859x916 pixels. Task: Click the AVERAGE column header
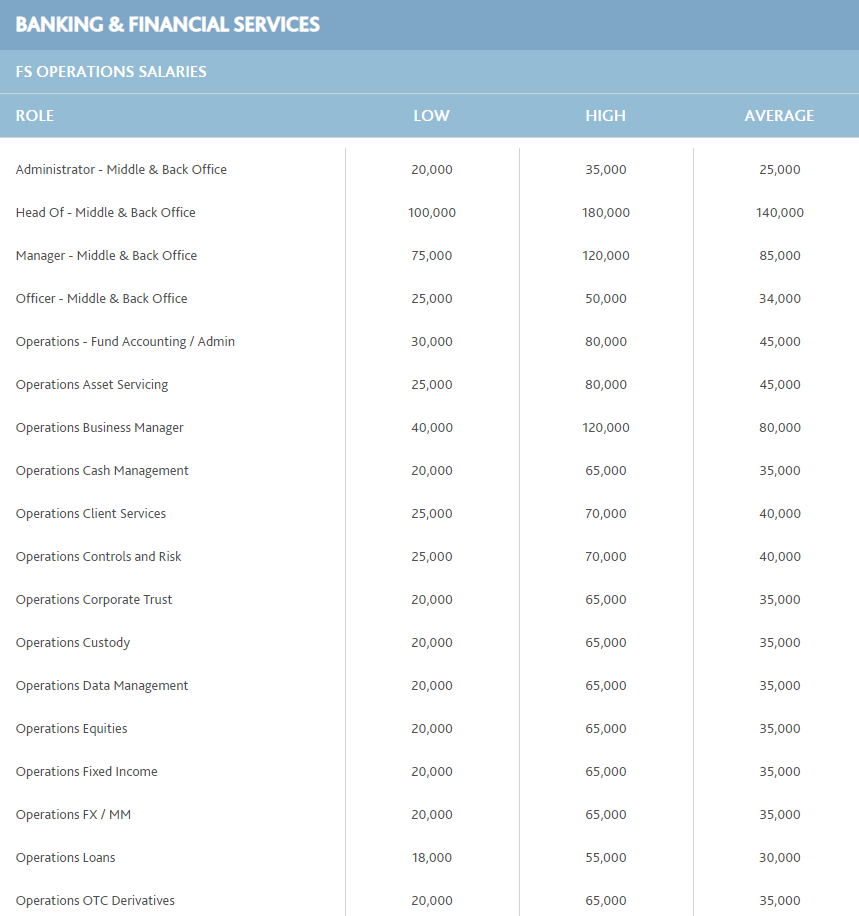[x=779, y=116]
